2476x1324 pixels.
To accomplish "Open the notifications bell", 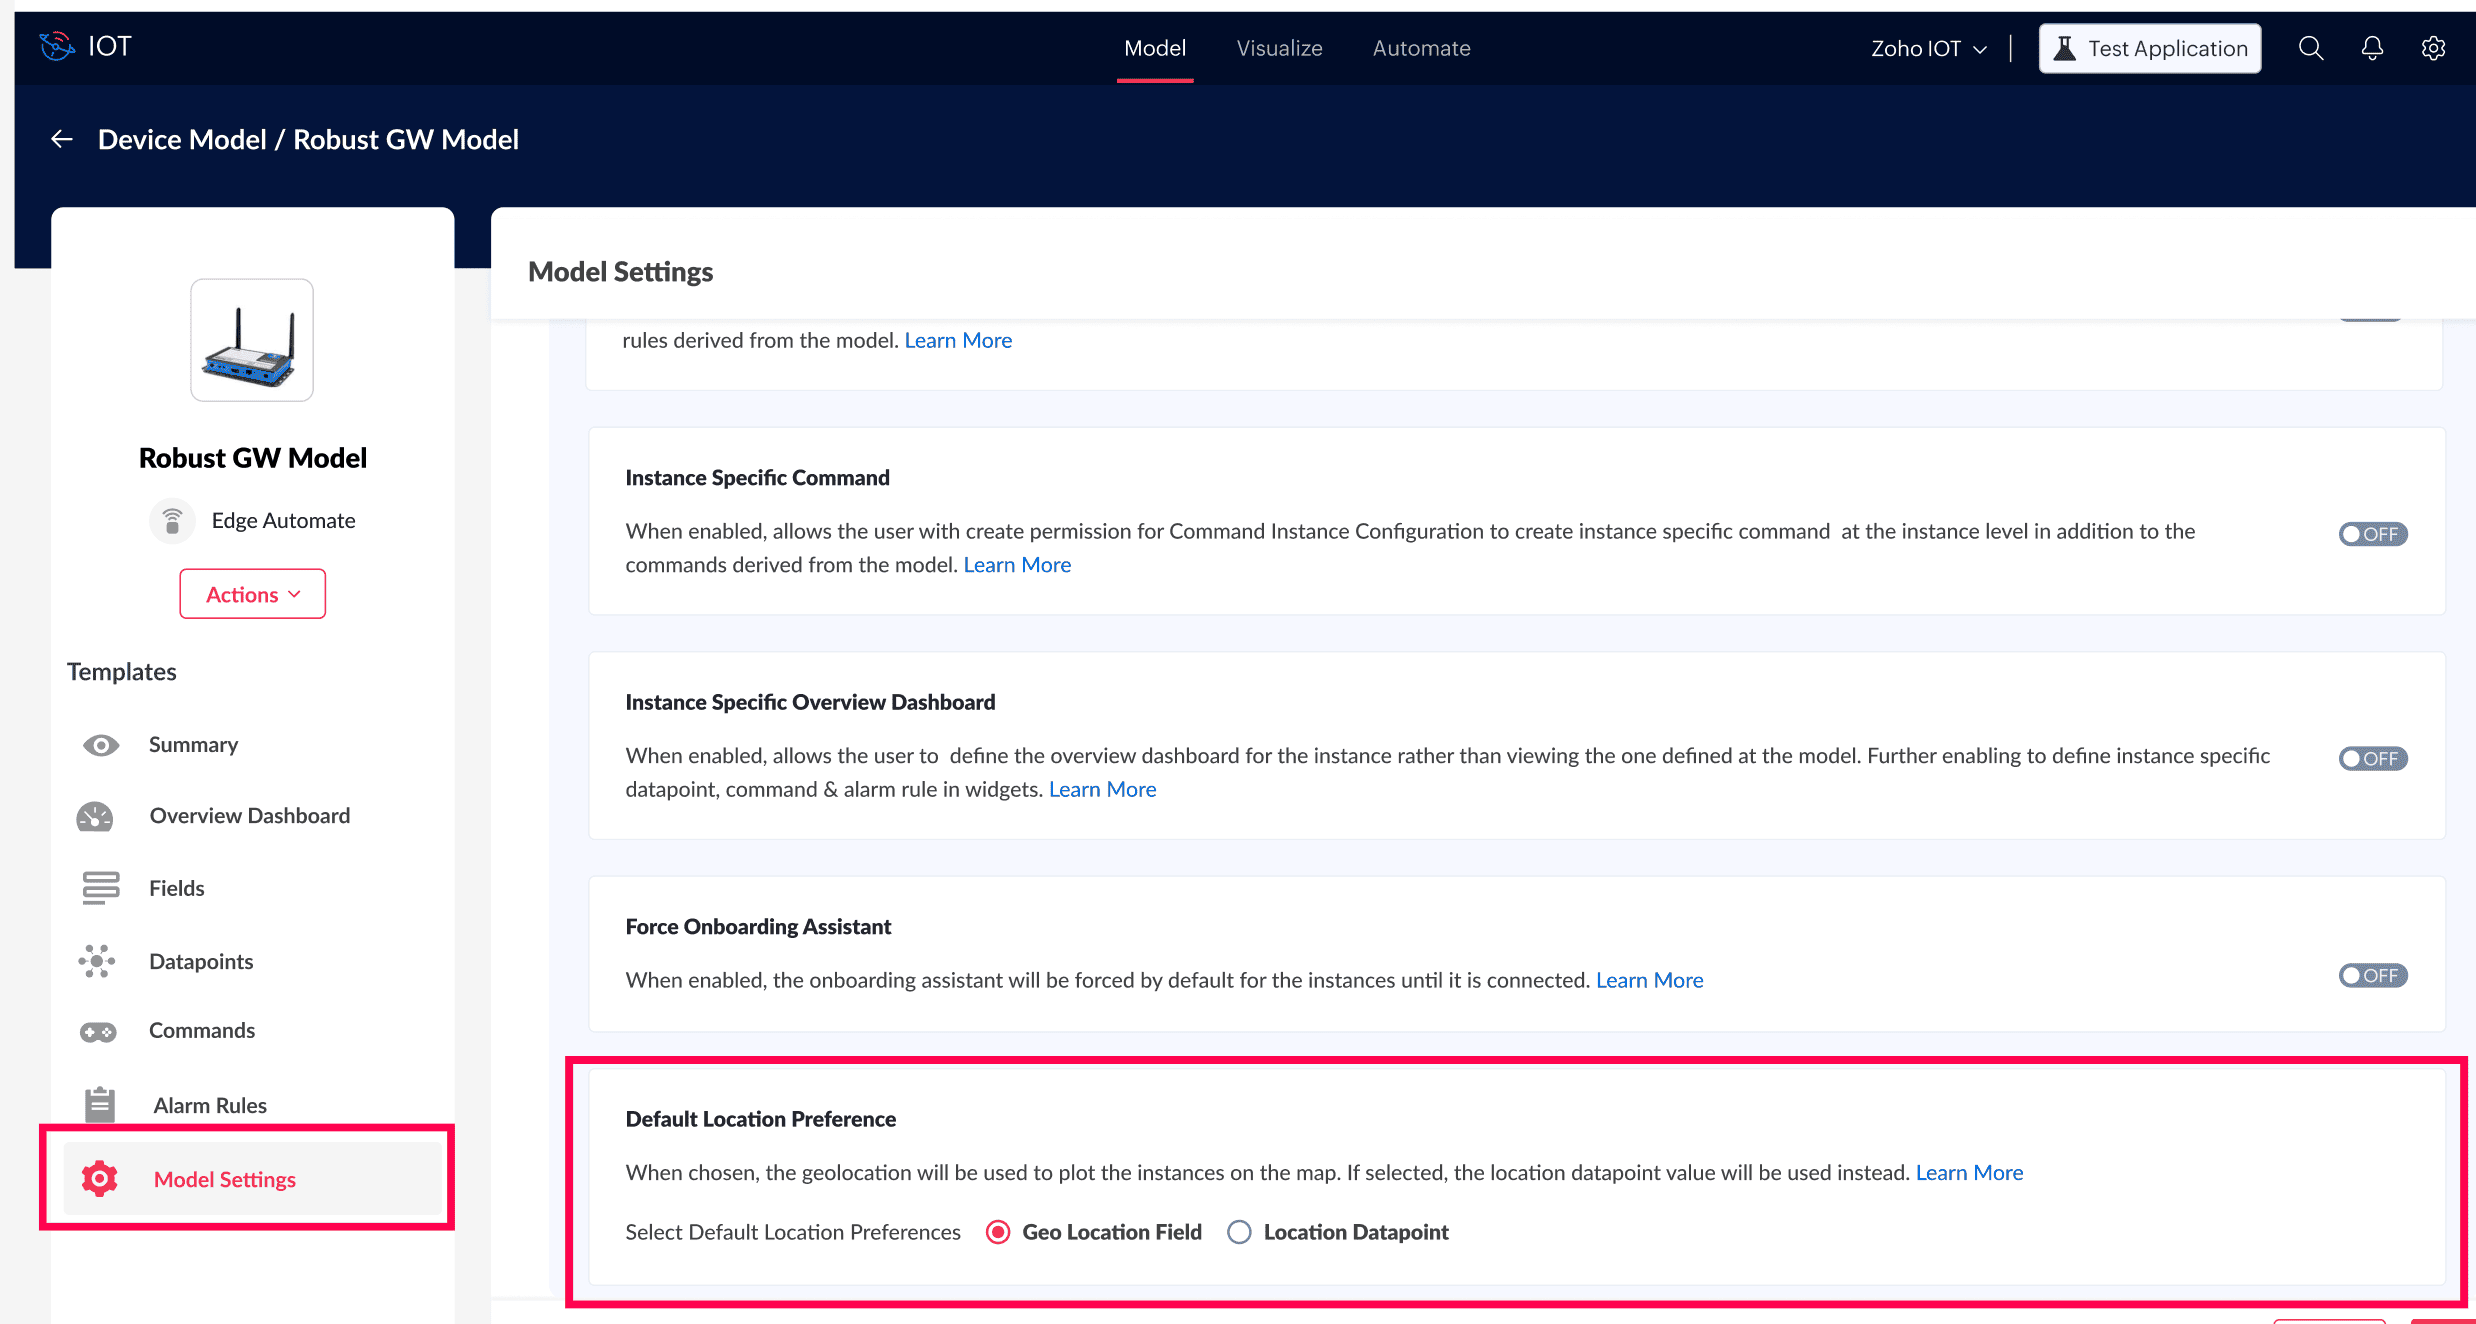I will 2372,48.
